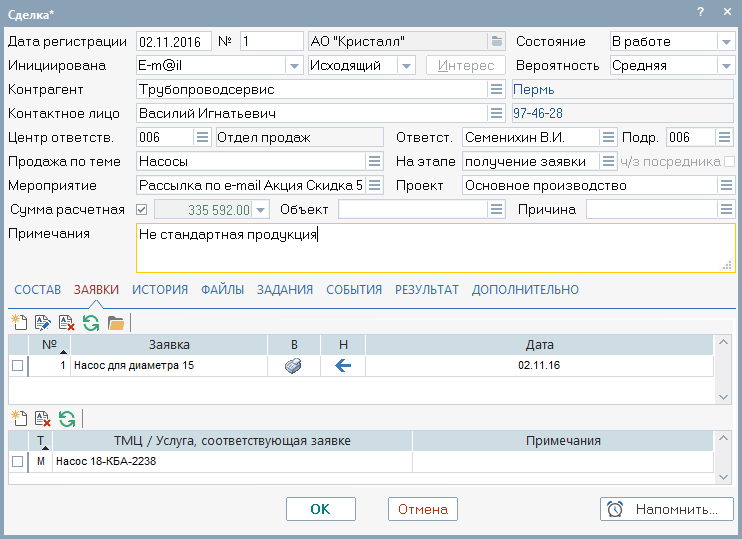Confirm with the OK button
742x539 pixels.
coord(321,509)
